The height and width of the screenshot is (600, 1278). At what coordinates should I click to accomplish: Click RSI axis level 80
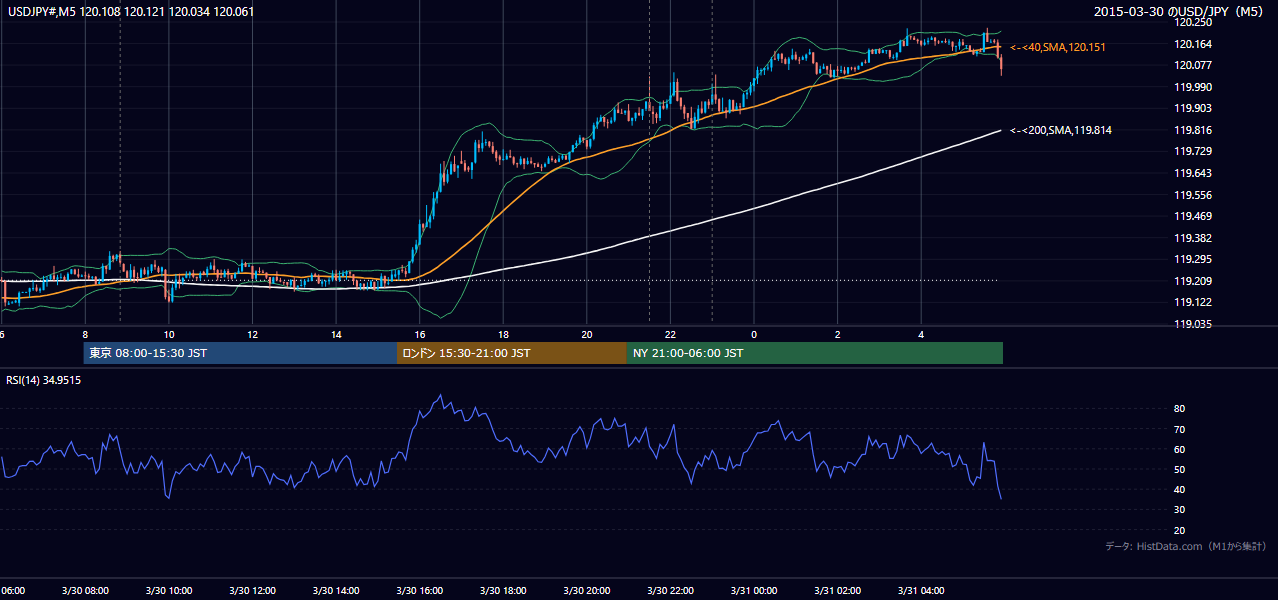(x=1180, y=409)
